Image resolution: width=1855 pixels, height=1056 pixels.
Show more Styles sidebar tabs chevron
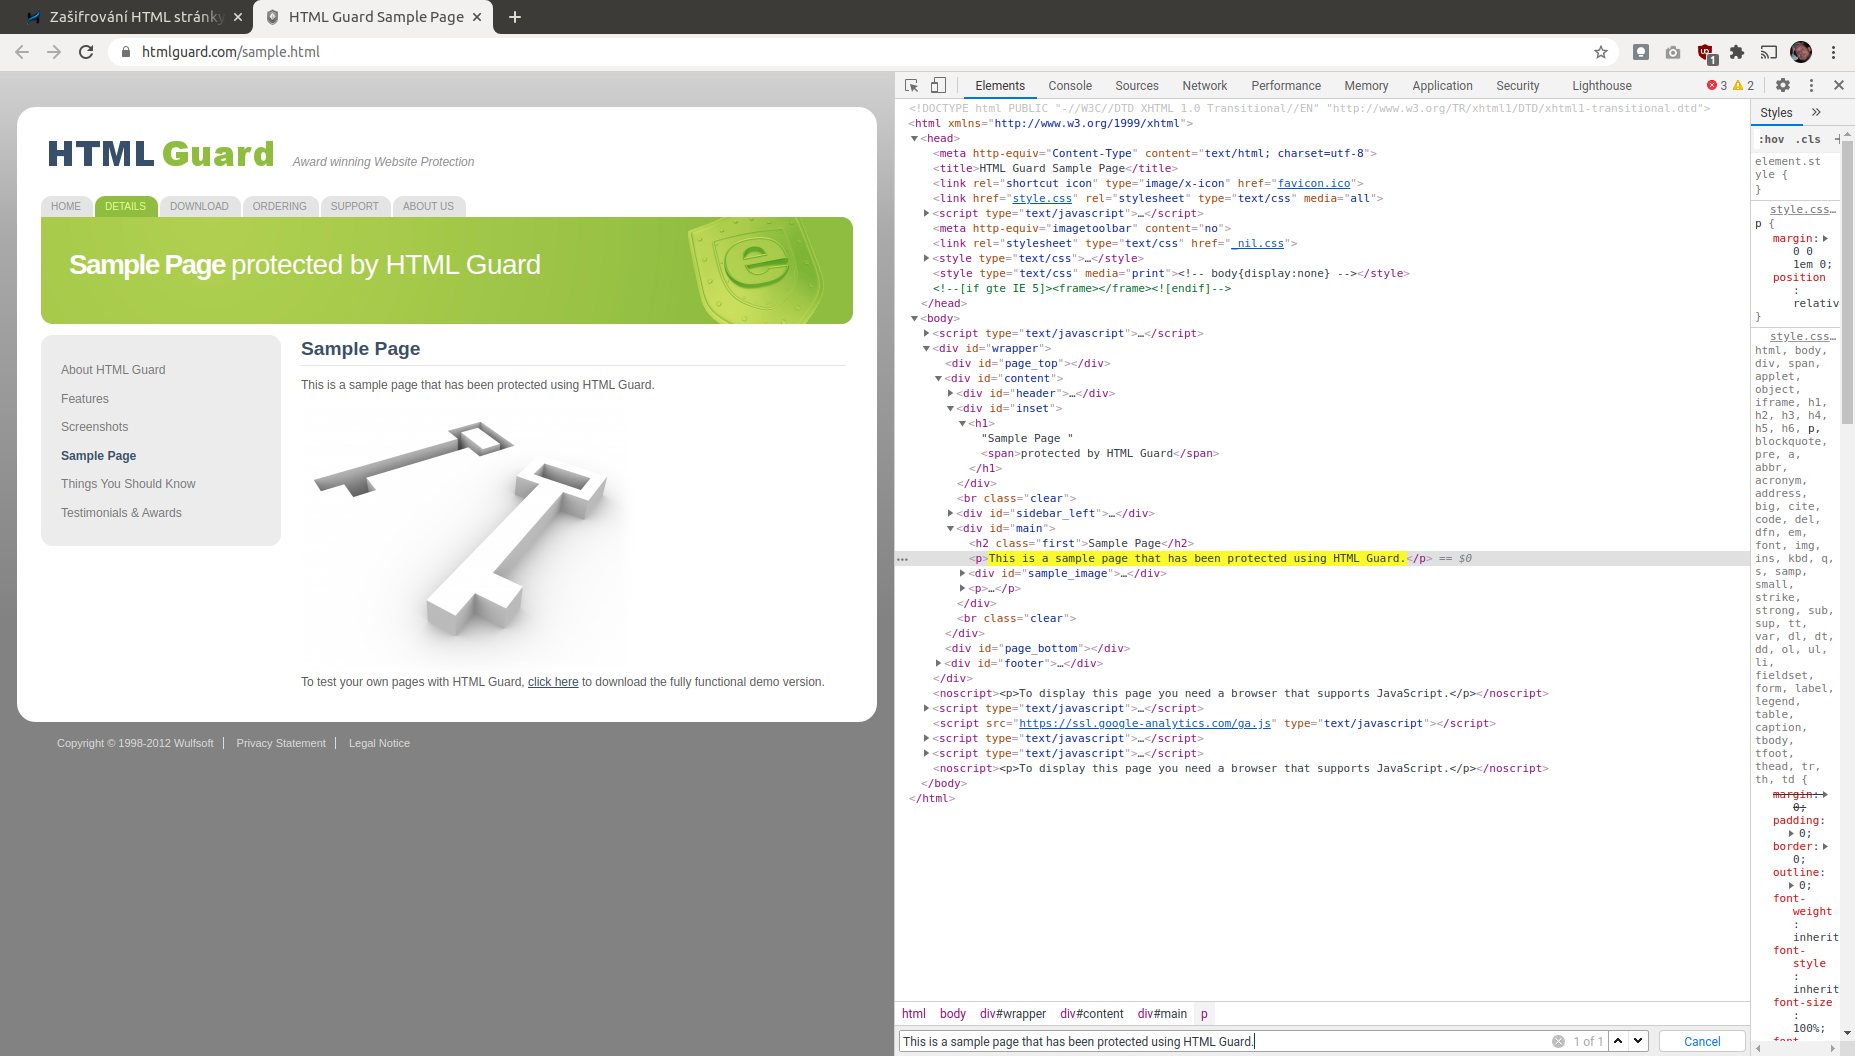coord(1816,112)
